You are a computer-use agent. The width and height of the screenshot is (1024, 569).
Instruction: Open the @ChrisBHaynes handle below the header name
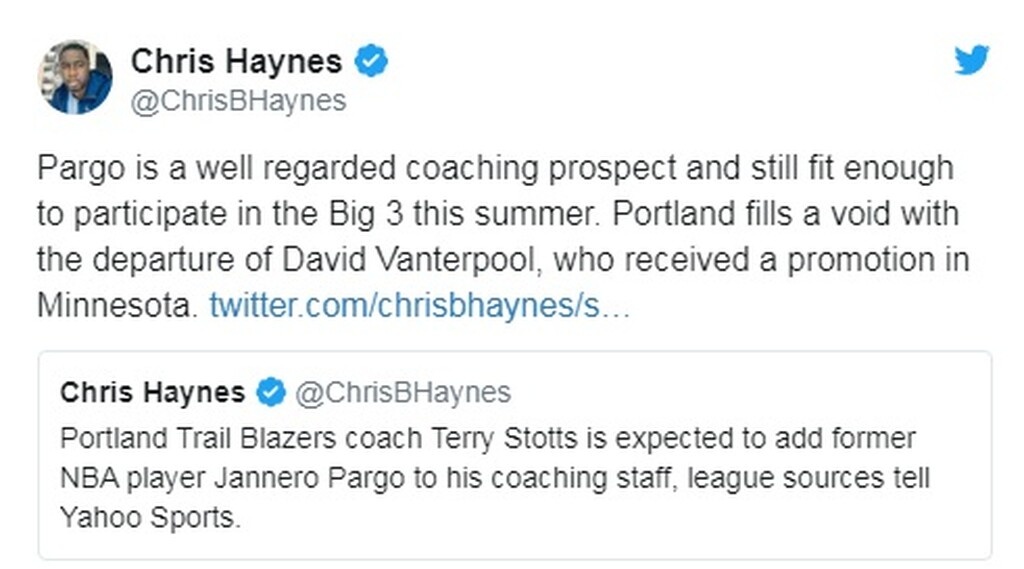[238, 101]
